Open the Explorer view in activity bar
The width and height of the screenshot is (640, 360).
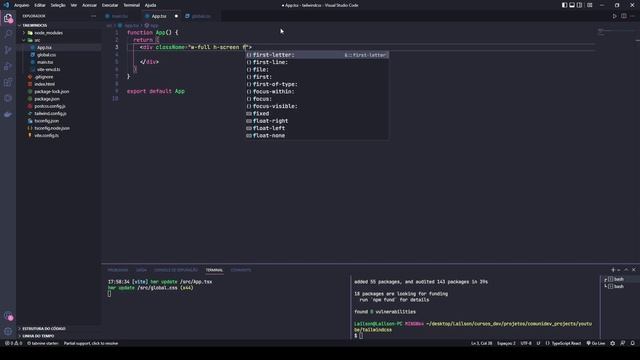click(x=8, y=18)
